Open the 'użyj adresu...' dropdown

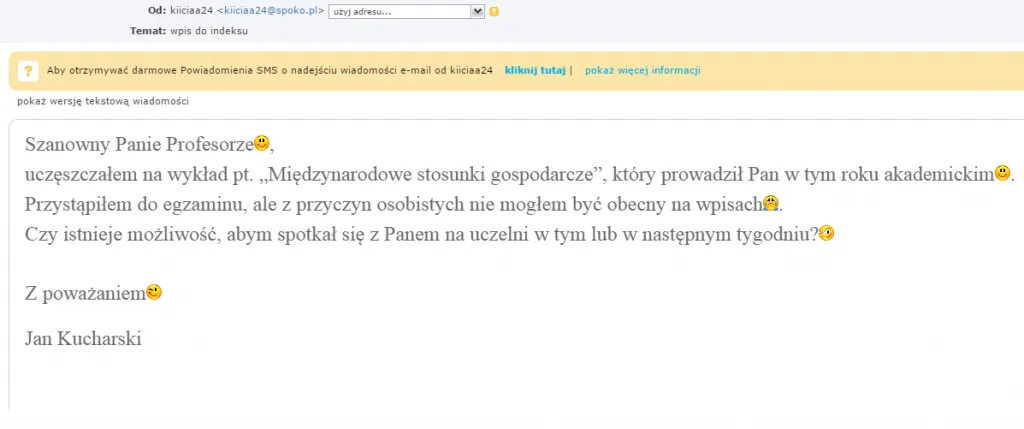[x=406, y=11]
